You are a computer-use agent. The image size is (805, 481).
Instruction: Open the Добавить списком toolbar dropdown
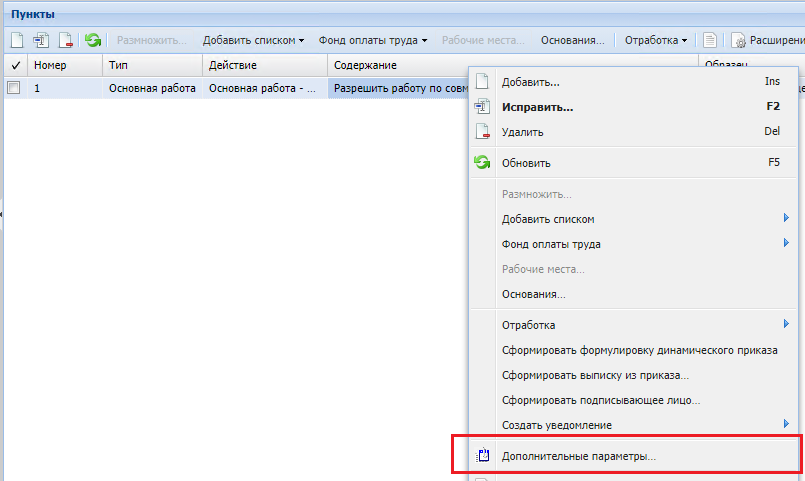[x=253, y=41]
